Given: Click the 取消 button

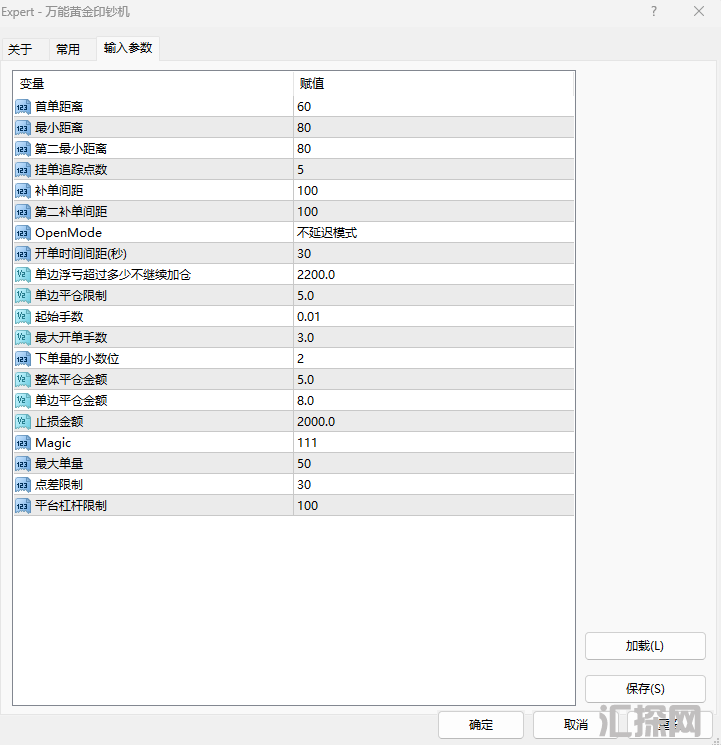Looking at the screenshot, I should [x=575, y=725].
